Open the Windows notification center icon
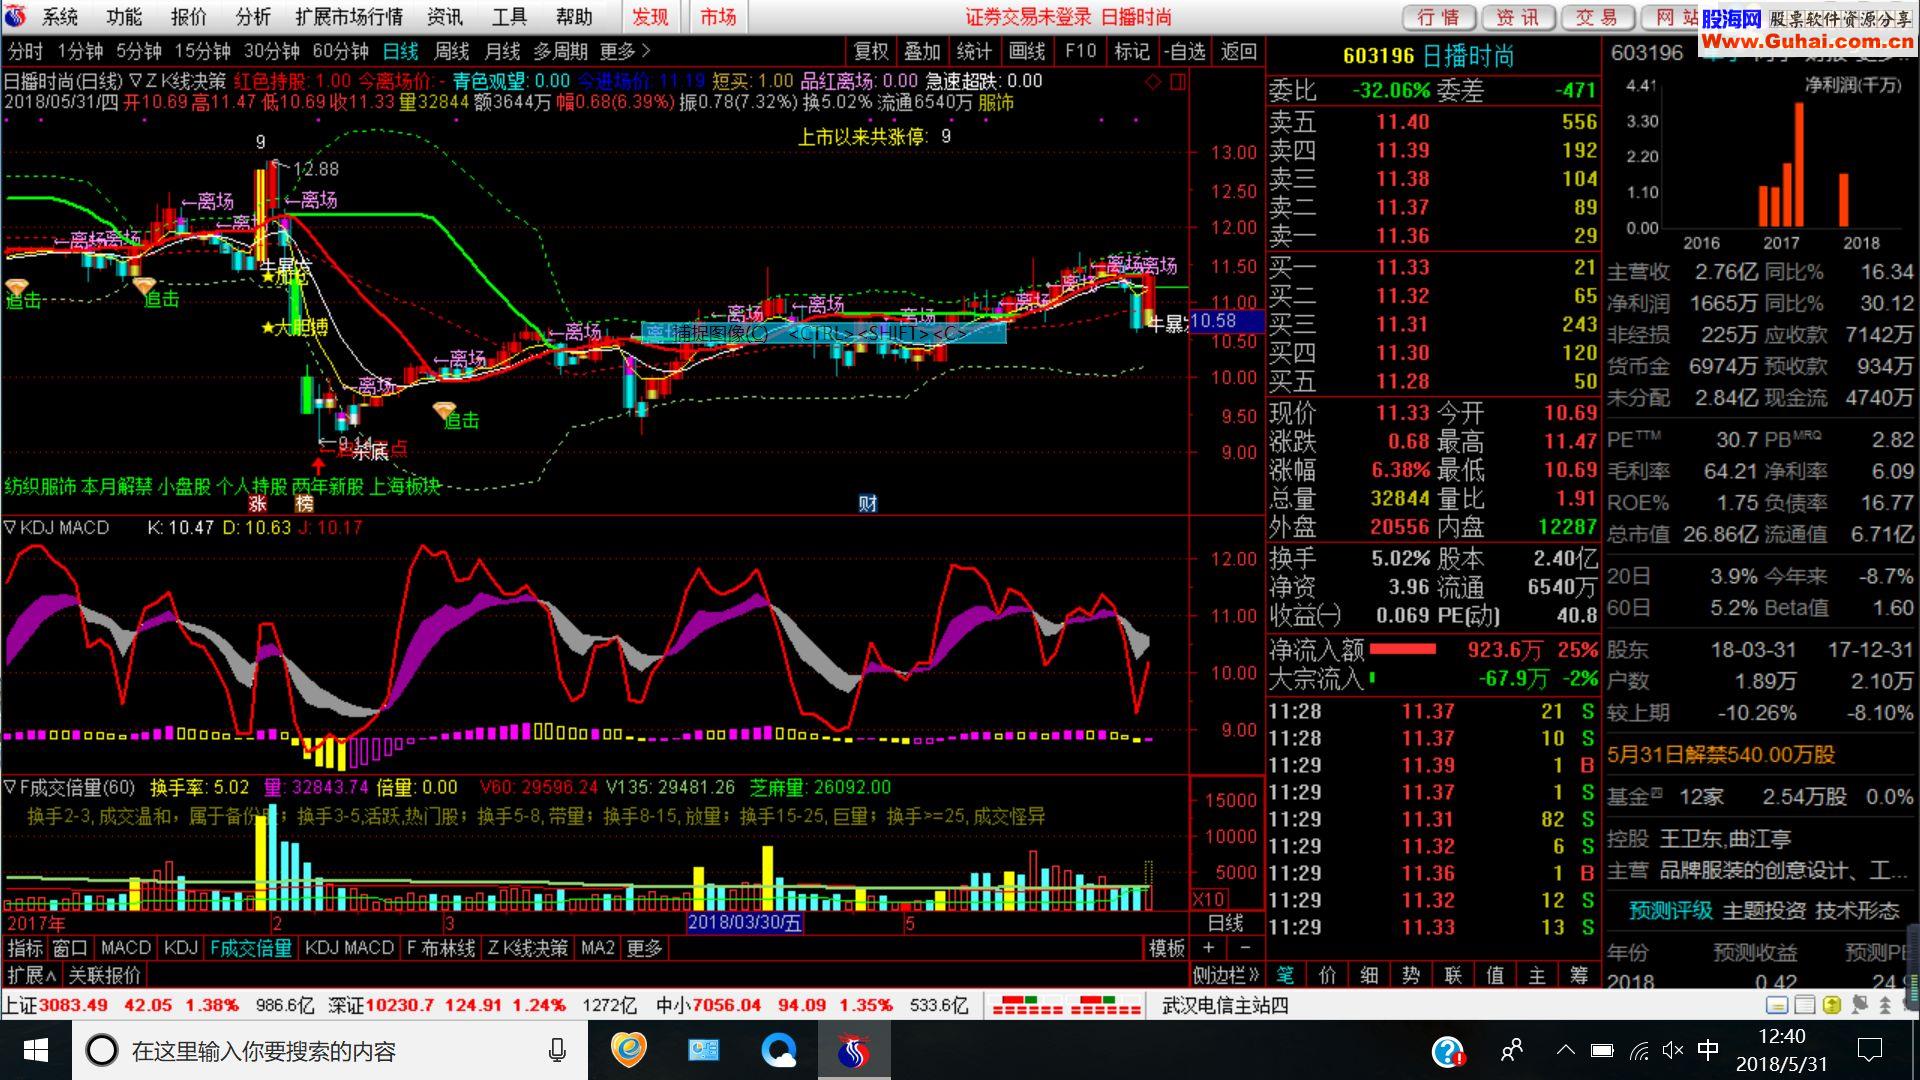1920x1080 pixels. point(1868,1051)
